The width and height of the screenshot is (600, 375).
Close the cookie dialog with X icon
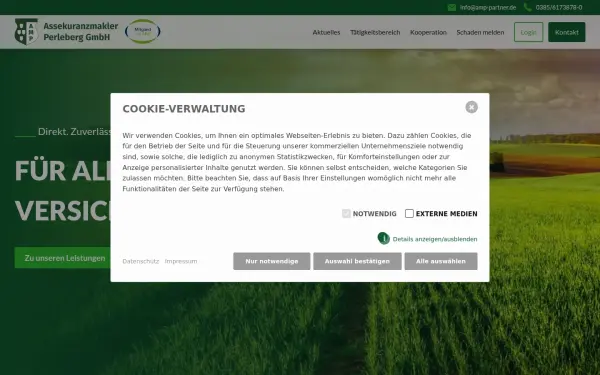tap(471, 107)
